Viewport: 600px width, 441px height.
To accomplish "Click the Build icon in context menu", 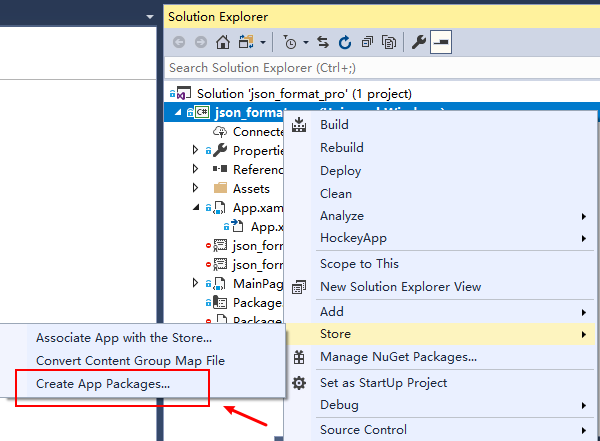I will click(299, 125).
